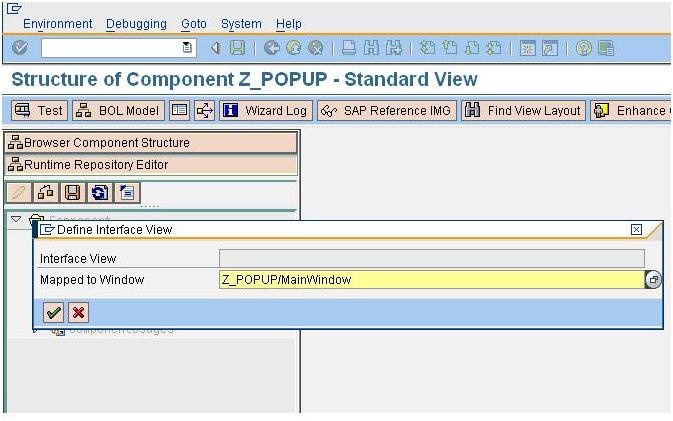Click the document list icon in repository toolbar
This screenshot has height=421, width=673.
(x=127, y=192)
